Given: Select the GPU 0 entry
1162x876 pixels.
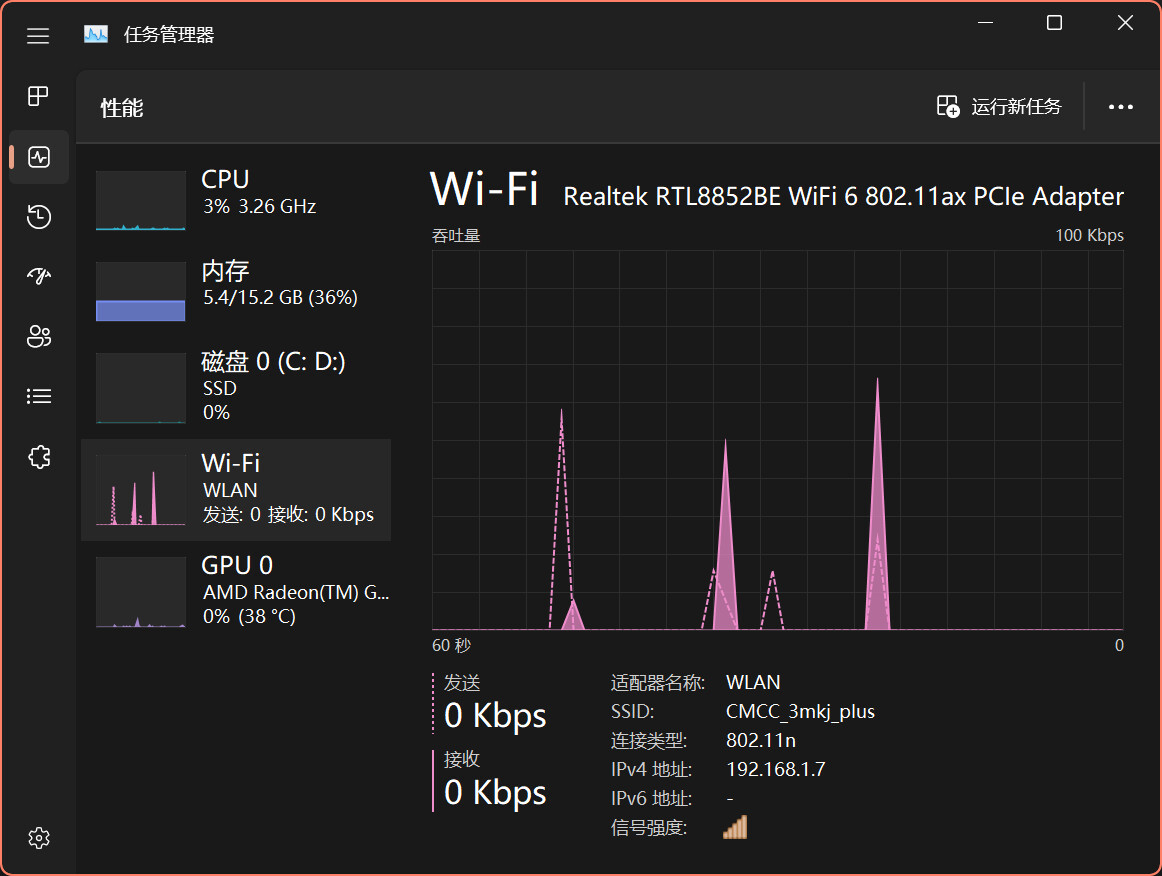Looking at the screenshot, I should coord(236,591).
